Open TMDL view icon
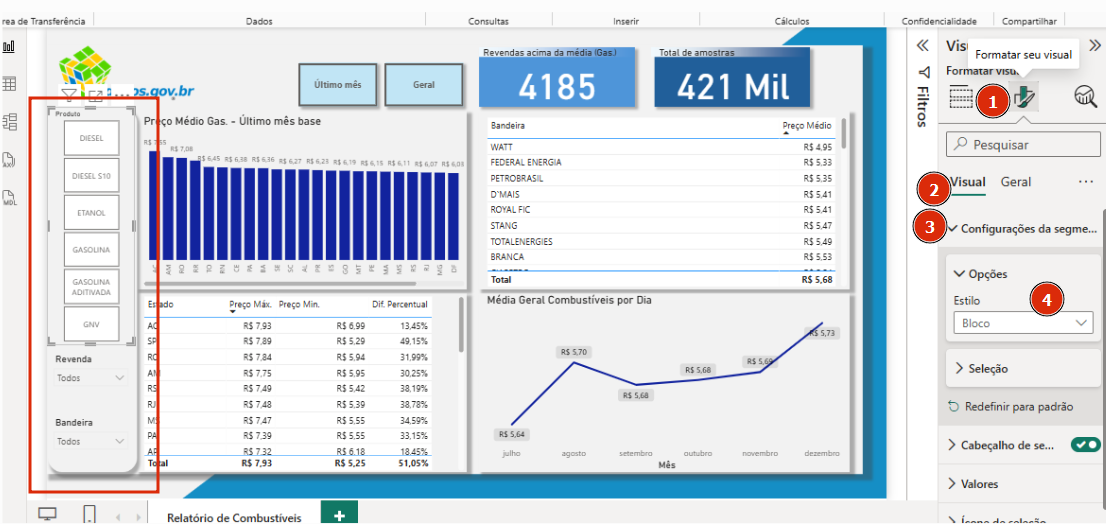 pos(9,197)
